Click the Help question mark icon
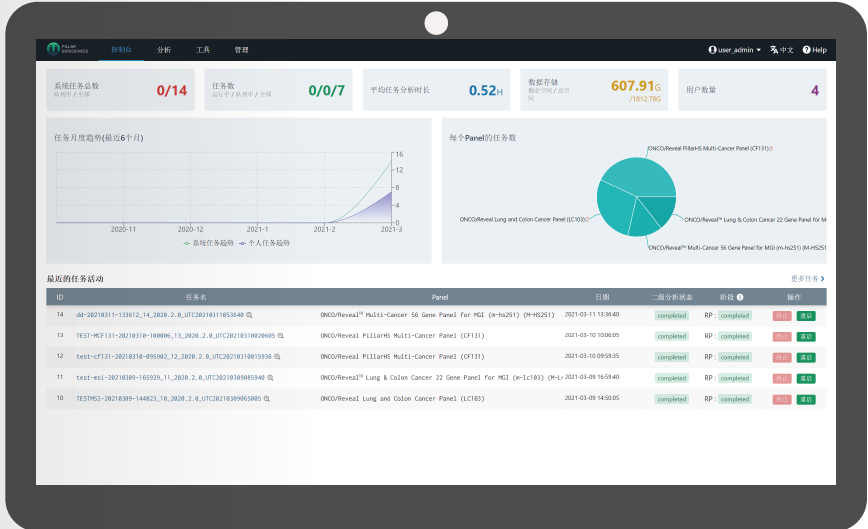 [x=807, y=50]
